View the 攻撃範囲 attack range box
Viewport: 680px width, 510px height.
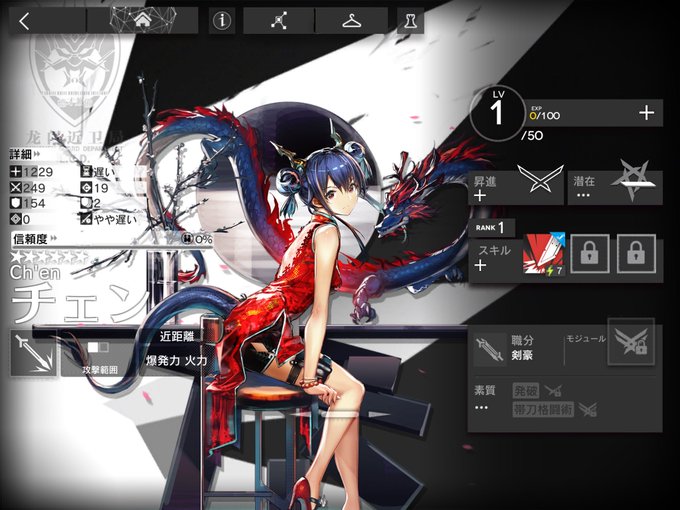[98, 357]
